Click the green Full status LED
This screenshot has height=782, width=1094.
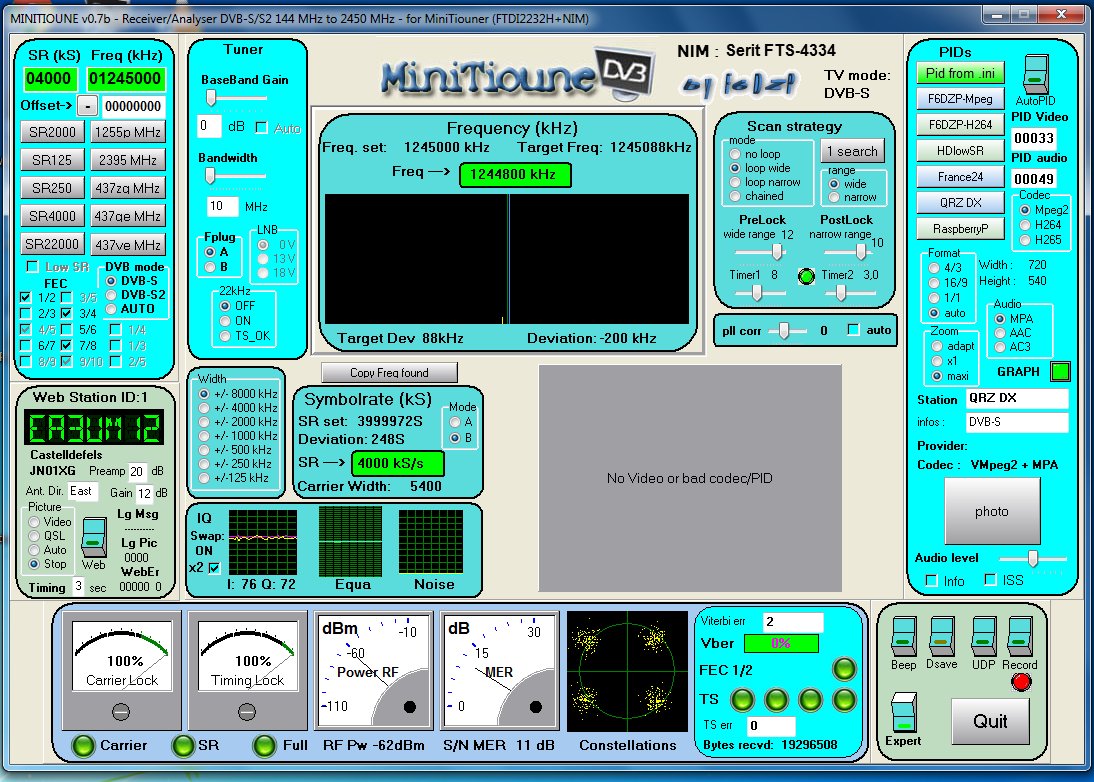point(264,746)
